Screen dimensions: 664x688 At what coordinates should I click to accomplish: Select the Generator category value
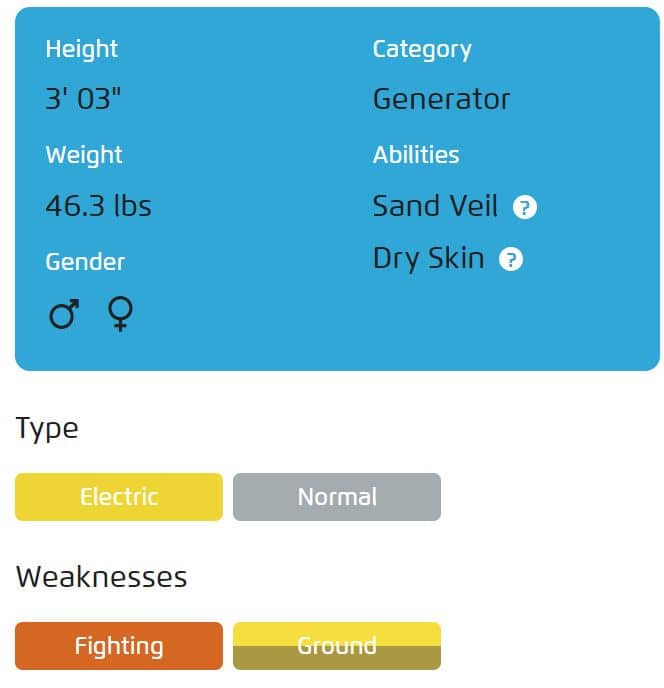click(441, 99)
